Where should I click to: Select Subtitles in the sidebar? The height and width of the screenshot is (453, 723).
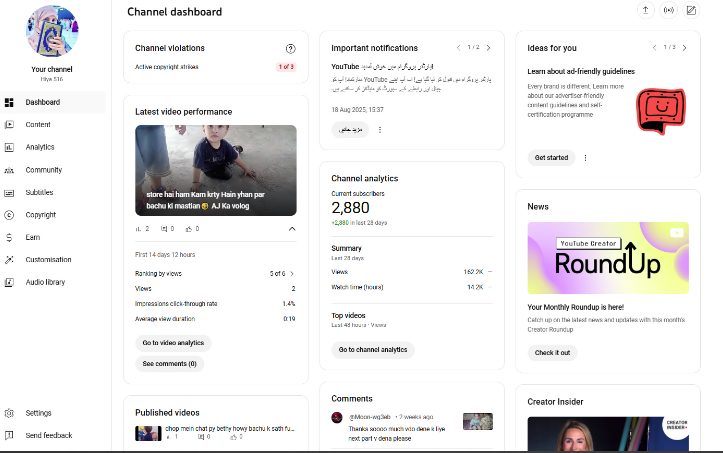[x=53, y=192]
